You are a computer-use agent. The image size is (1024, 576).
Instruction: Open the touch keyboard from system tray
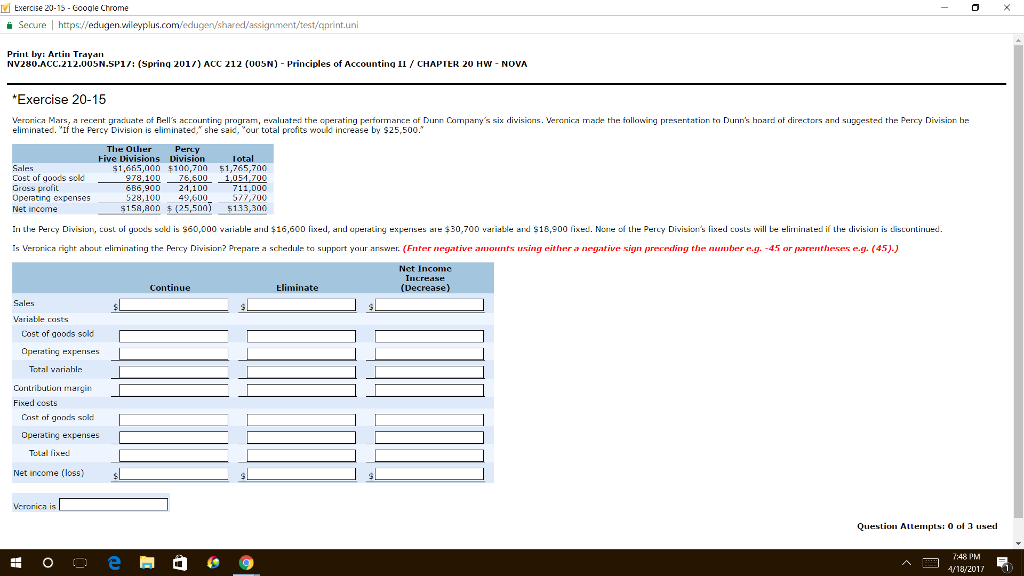click(933, 563)
